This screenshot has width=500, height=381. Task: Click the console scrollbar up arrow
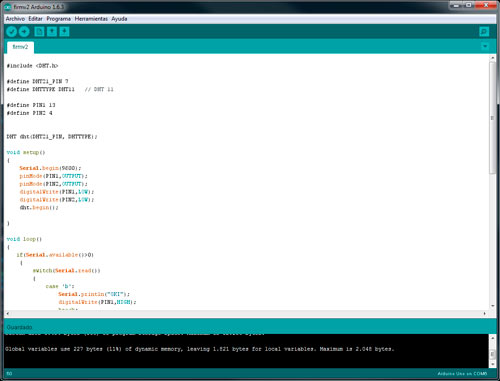click(492, 338)
